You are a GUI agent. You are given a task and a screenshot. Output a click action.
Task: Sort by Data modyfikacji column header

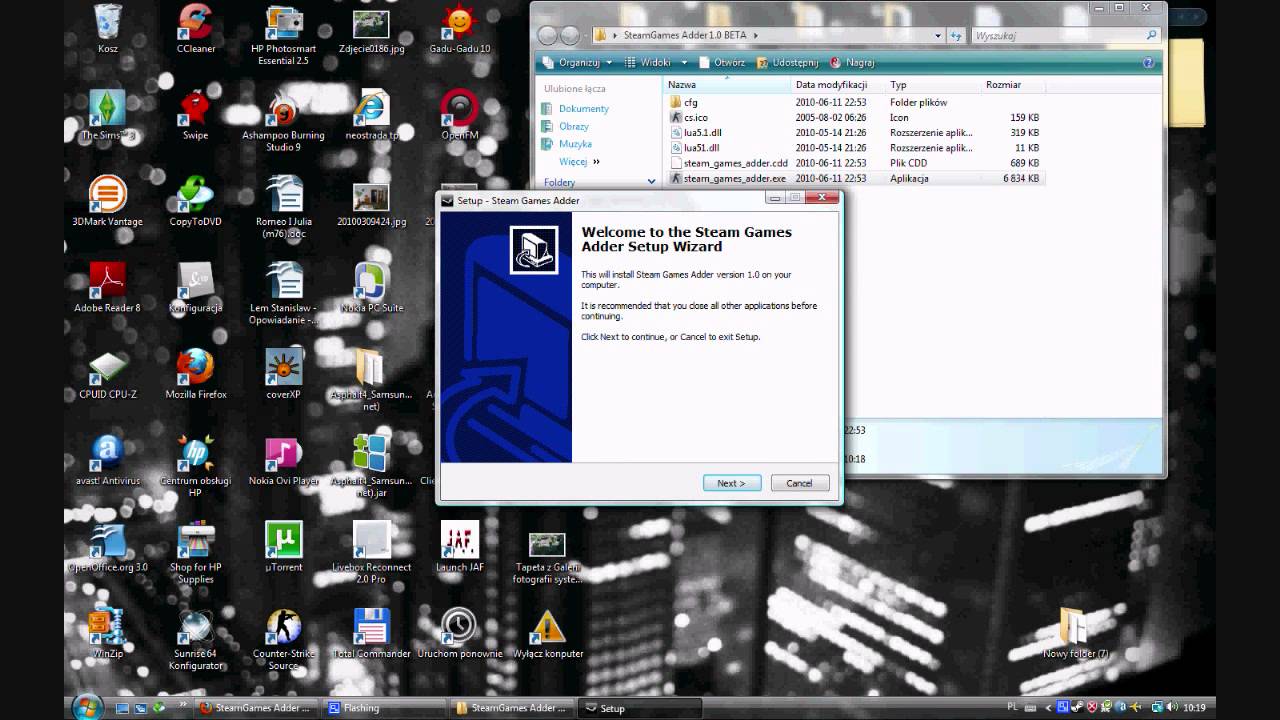tap(838, 85)
